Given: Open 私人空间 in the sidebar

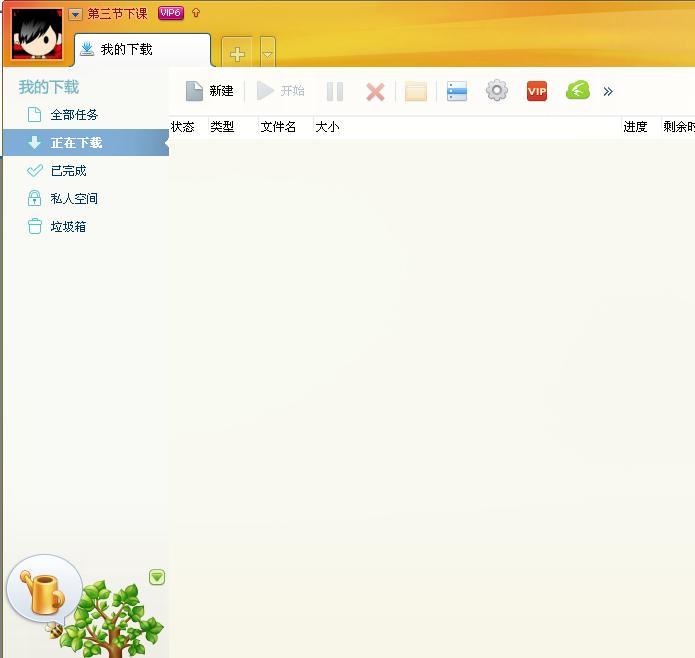Looking at the screenshot, I should (x=86, y=199).
